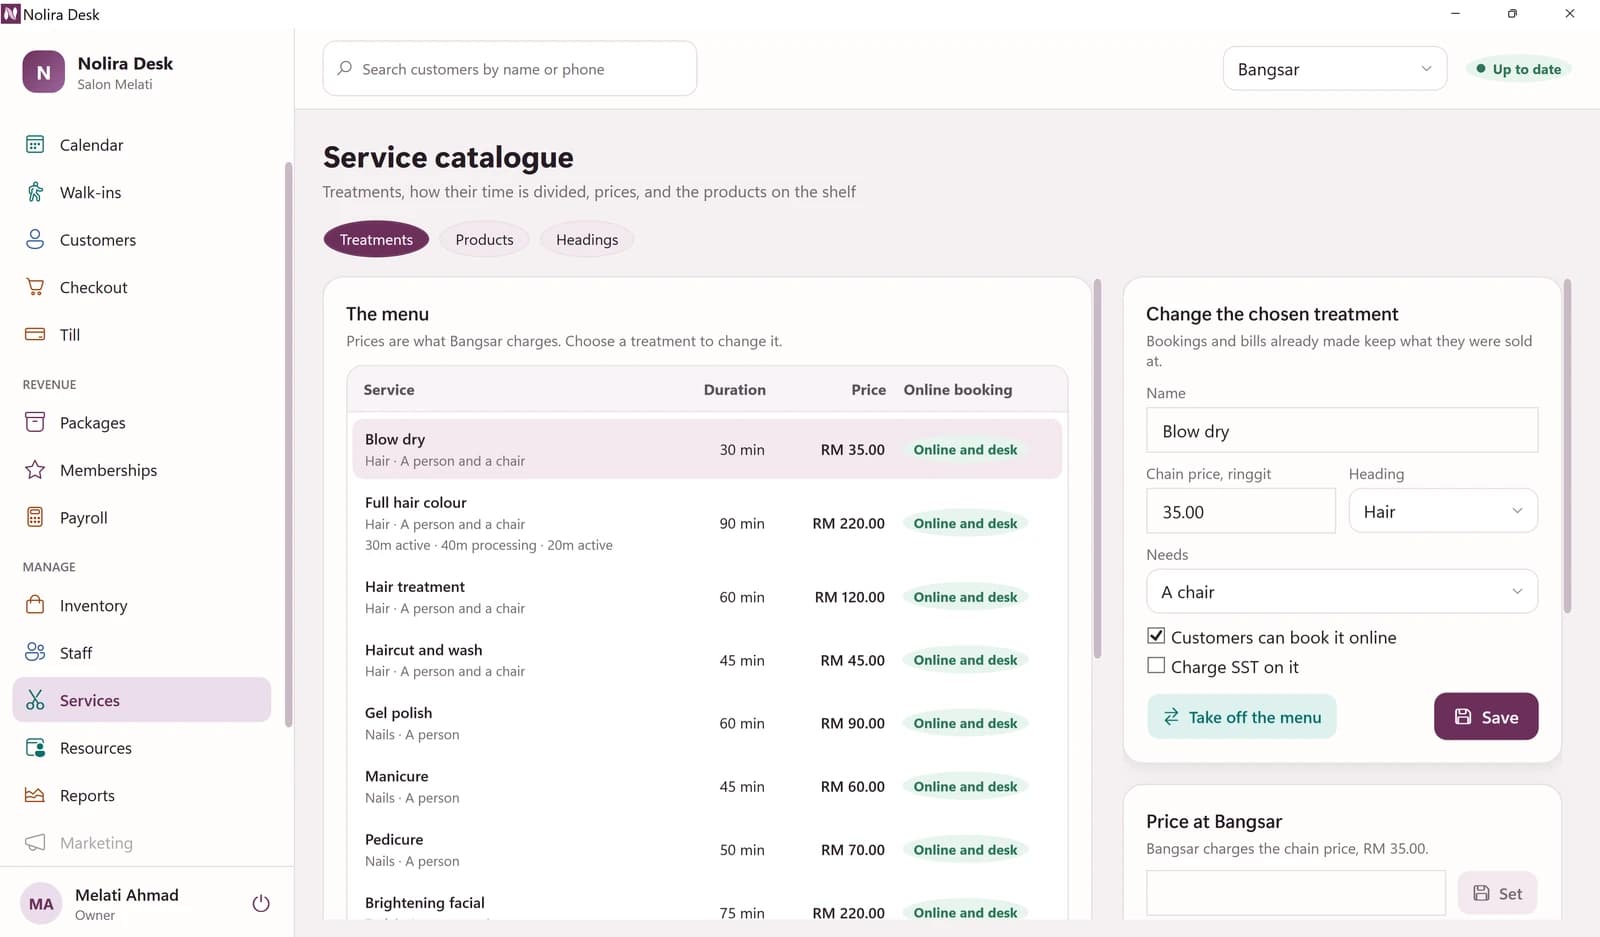
Task: Click the Marketing megaphone icon
Action: (35, 842)
